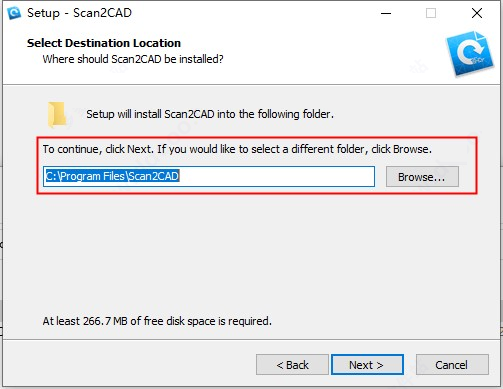Click the 266.7 MB disk space notice

[157, 321]
